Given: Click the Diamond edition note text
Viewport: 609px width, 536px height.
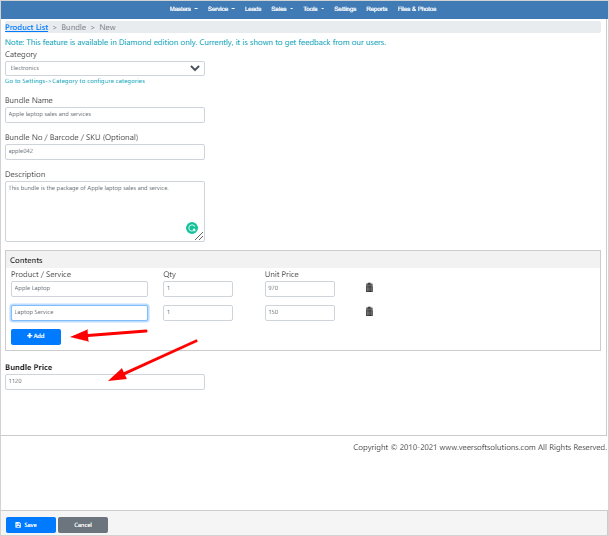Looking at the screenshot, I should click(195, 42).
